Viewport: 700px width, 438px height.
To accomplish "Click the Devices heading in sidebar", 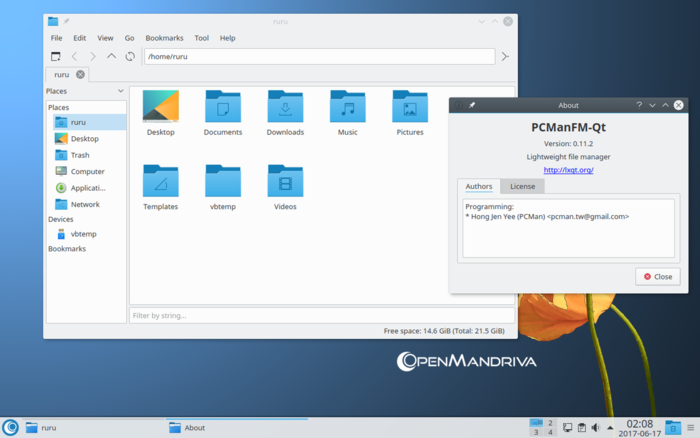I will pos(61,219).
